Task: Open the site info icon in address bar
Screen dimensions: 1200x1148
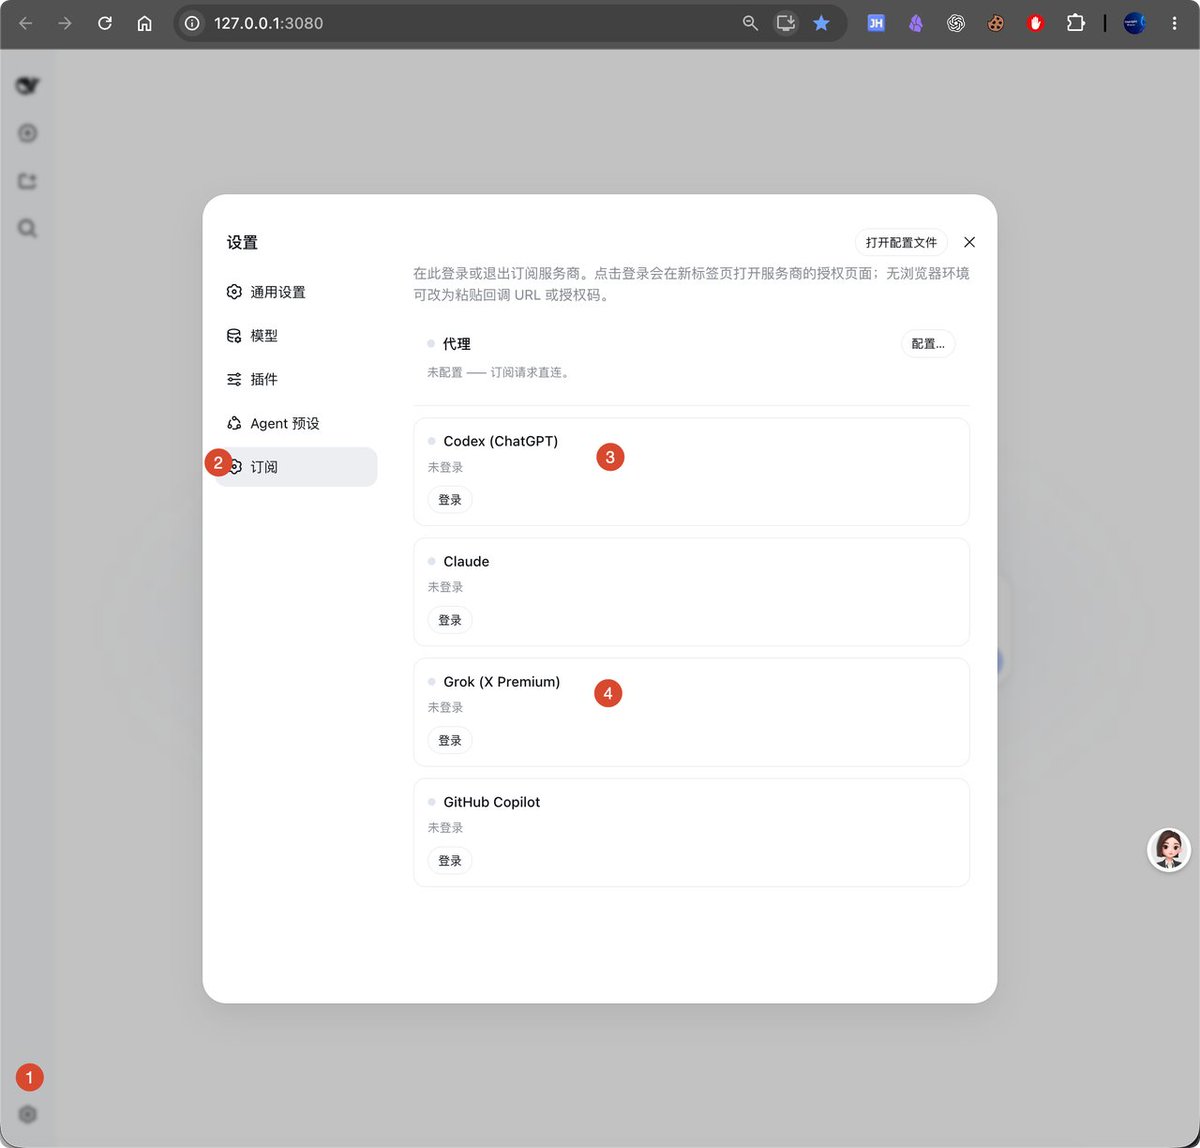Action: [x=192, y=23]
